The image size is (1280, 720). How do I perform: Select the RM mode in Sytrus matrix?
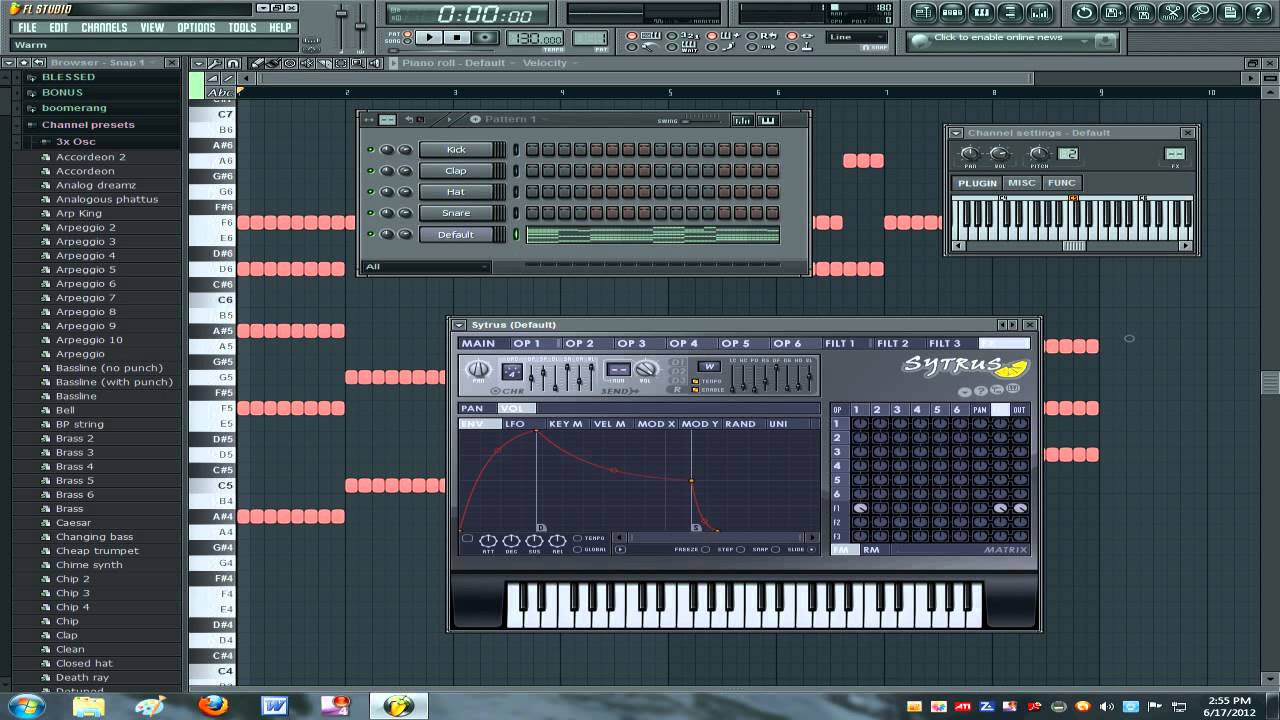871,550
